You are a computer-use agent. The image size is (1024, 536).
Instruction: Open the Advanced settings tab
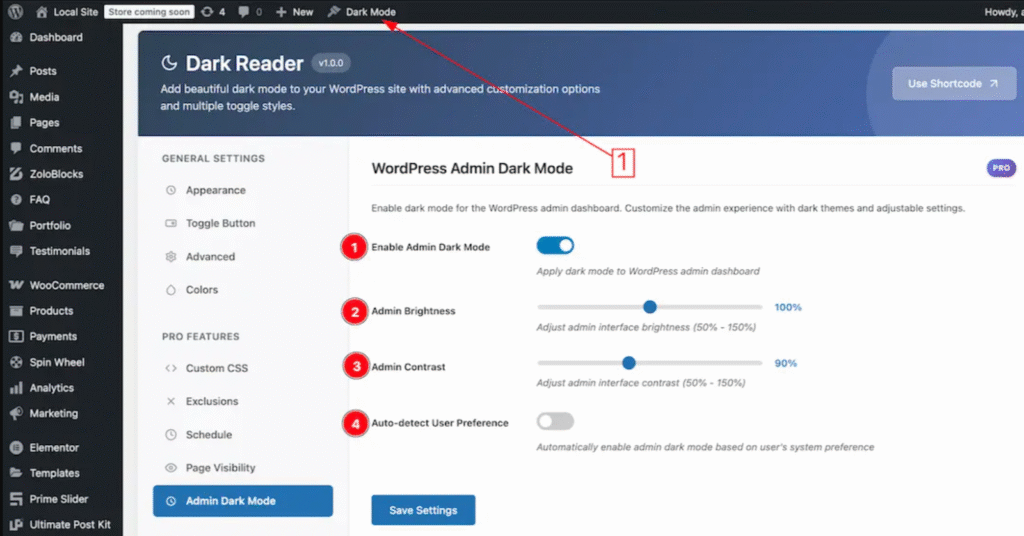click(243, 257)
